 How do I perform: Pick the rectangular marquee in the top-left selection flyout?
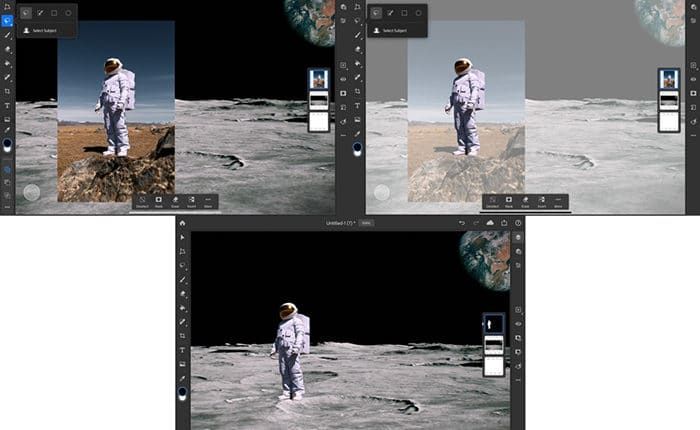[x=54, y=13]
